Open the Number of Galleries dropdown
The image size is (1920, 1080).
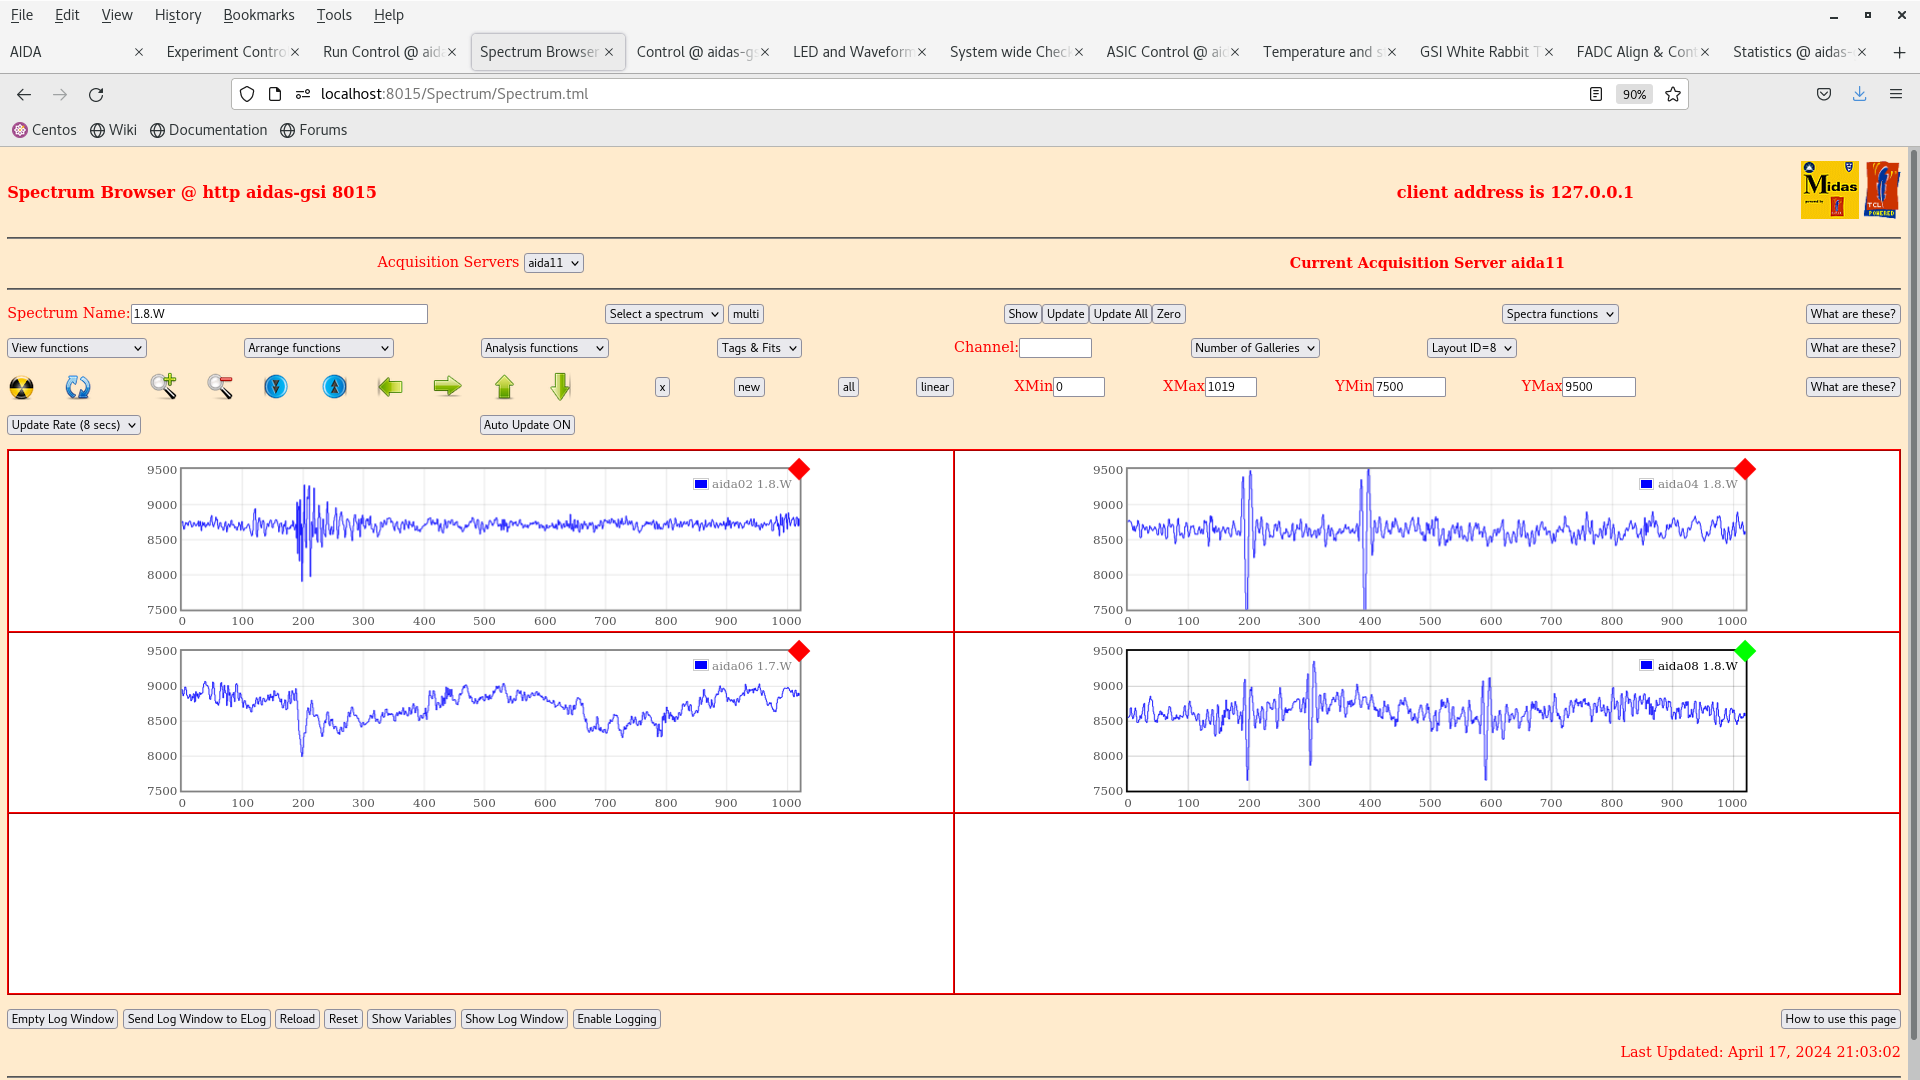(x=1255, y=348)
